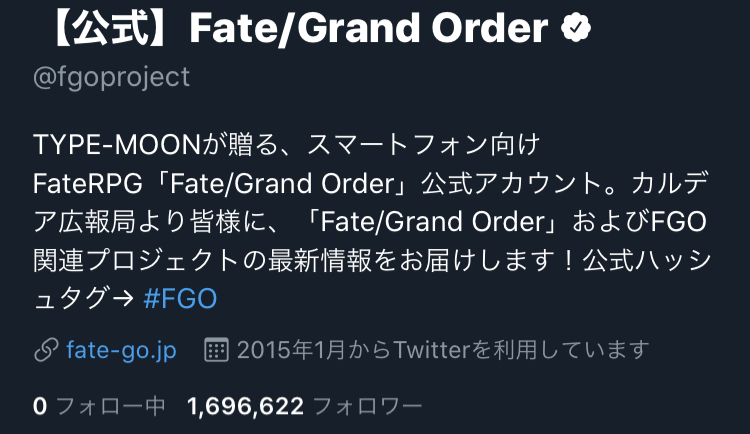Click the following count number 0
This screenshot has width=750, height=434.
tap(40, 407)
